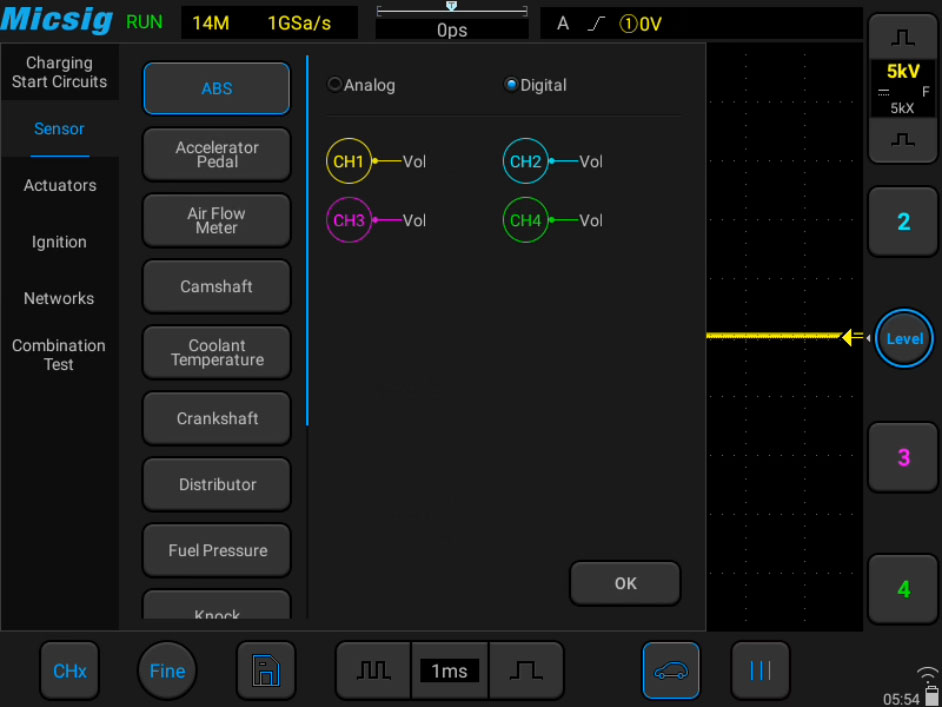Image resolution: width=942 pixels, height=707 pixels.
Task: Click the OK button
Action: point(625,583)
